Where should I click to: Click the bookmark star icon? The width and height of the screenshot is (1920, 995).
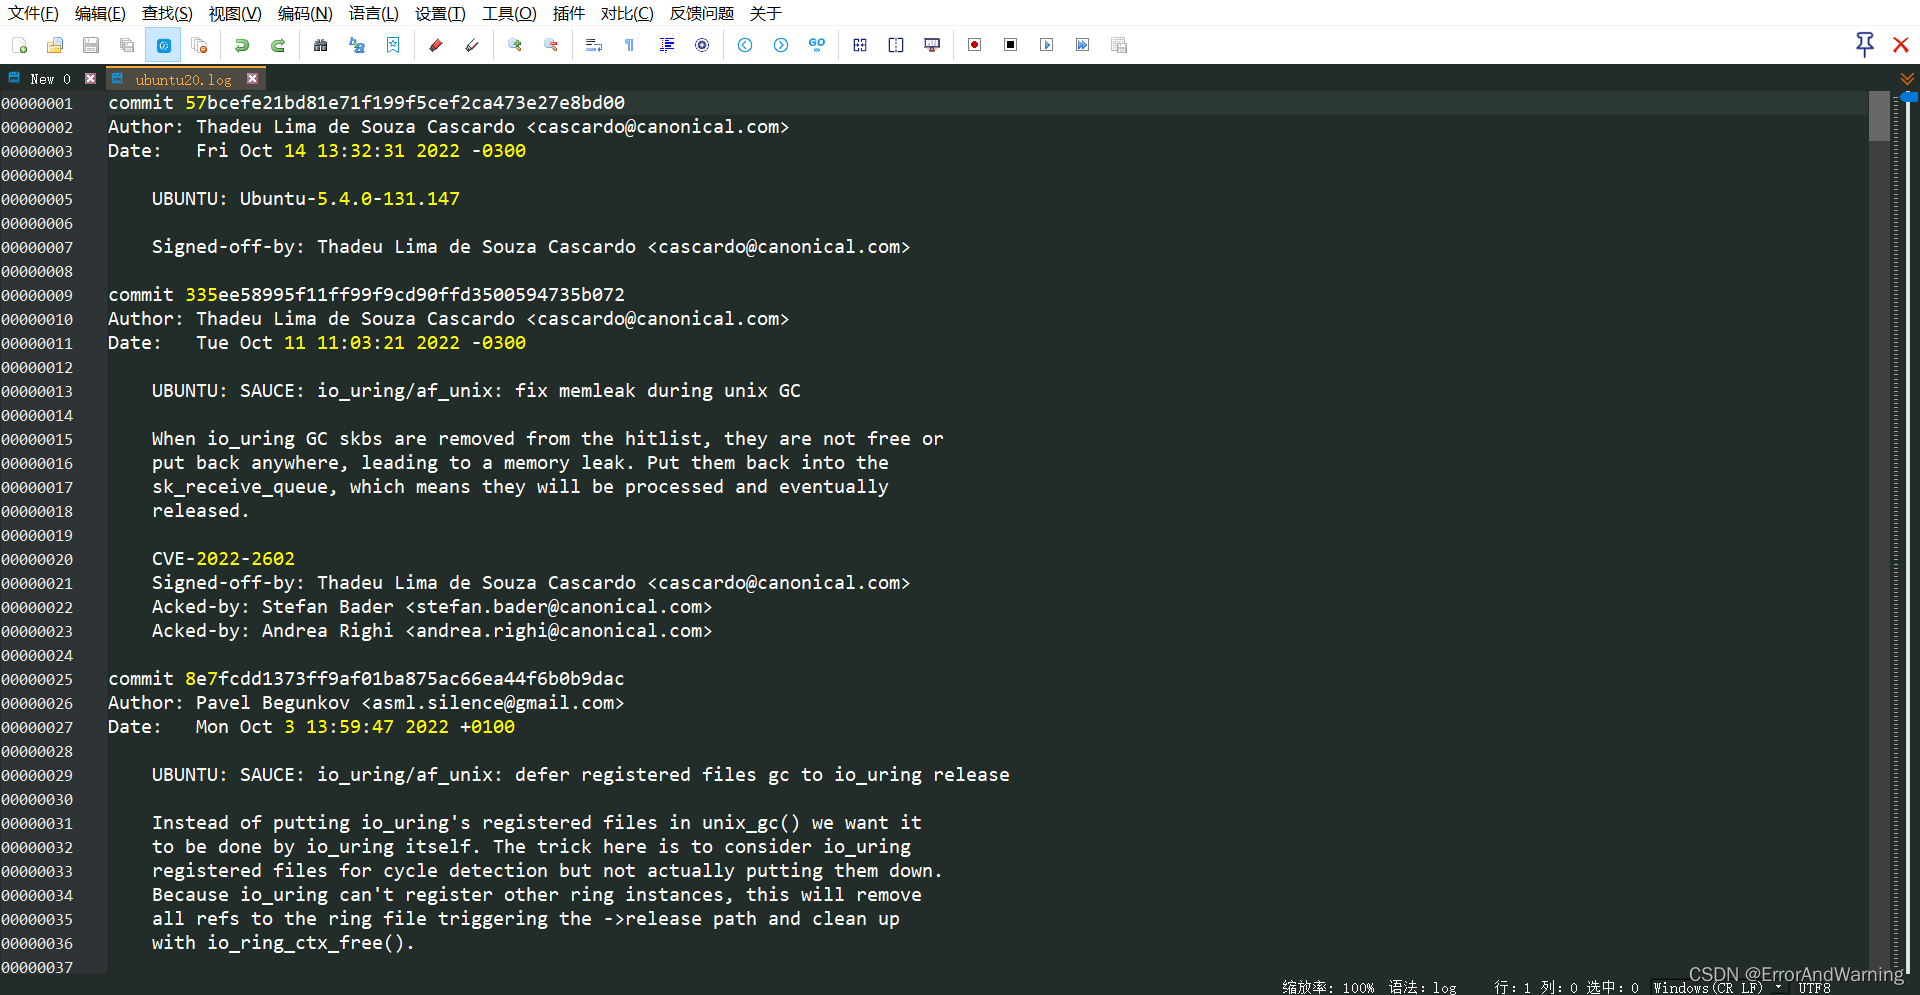393,45
